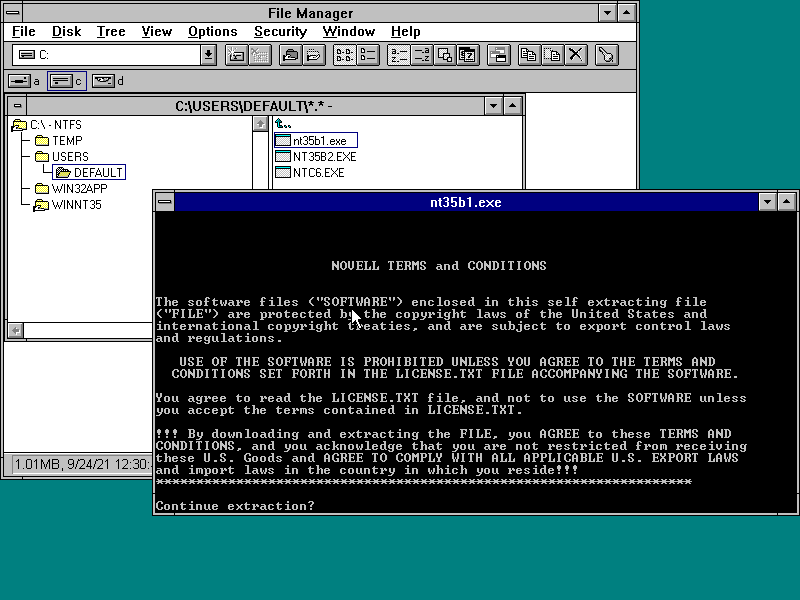Minimize the nt35b1.exe console window
Screen dimensions: 800x600
[x=767, y=202]
